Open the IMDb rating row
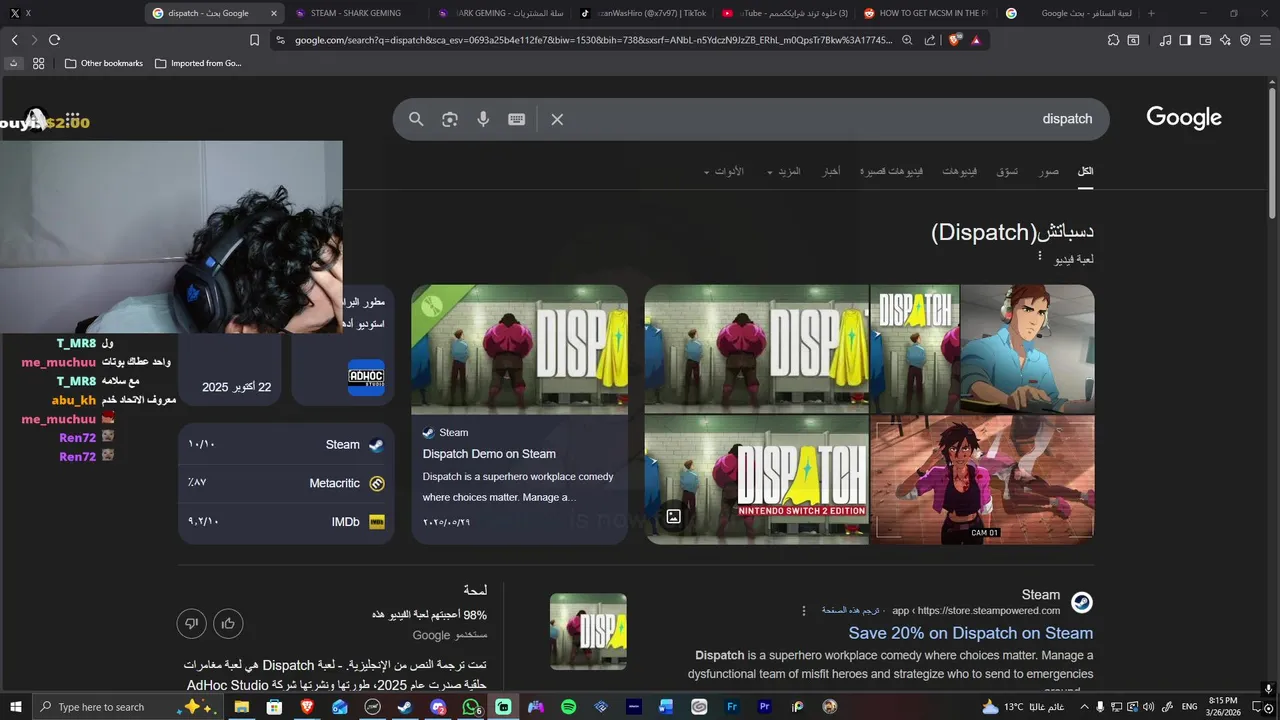Screen dimensions: 1280x720 [286, 522]
